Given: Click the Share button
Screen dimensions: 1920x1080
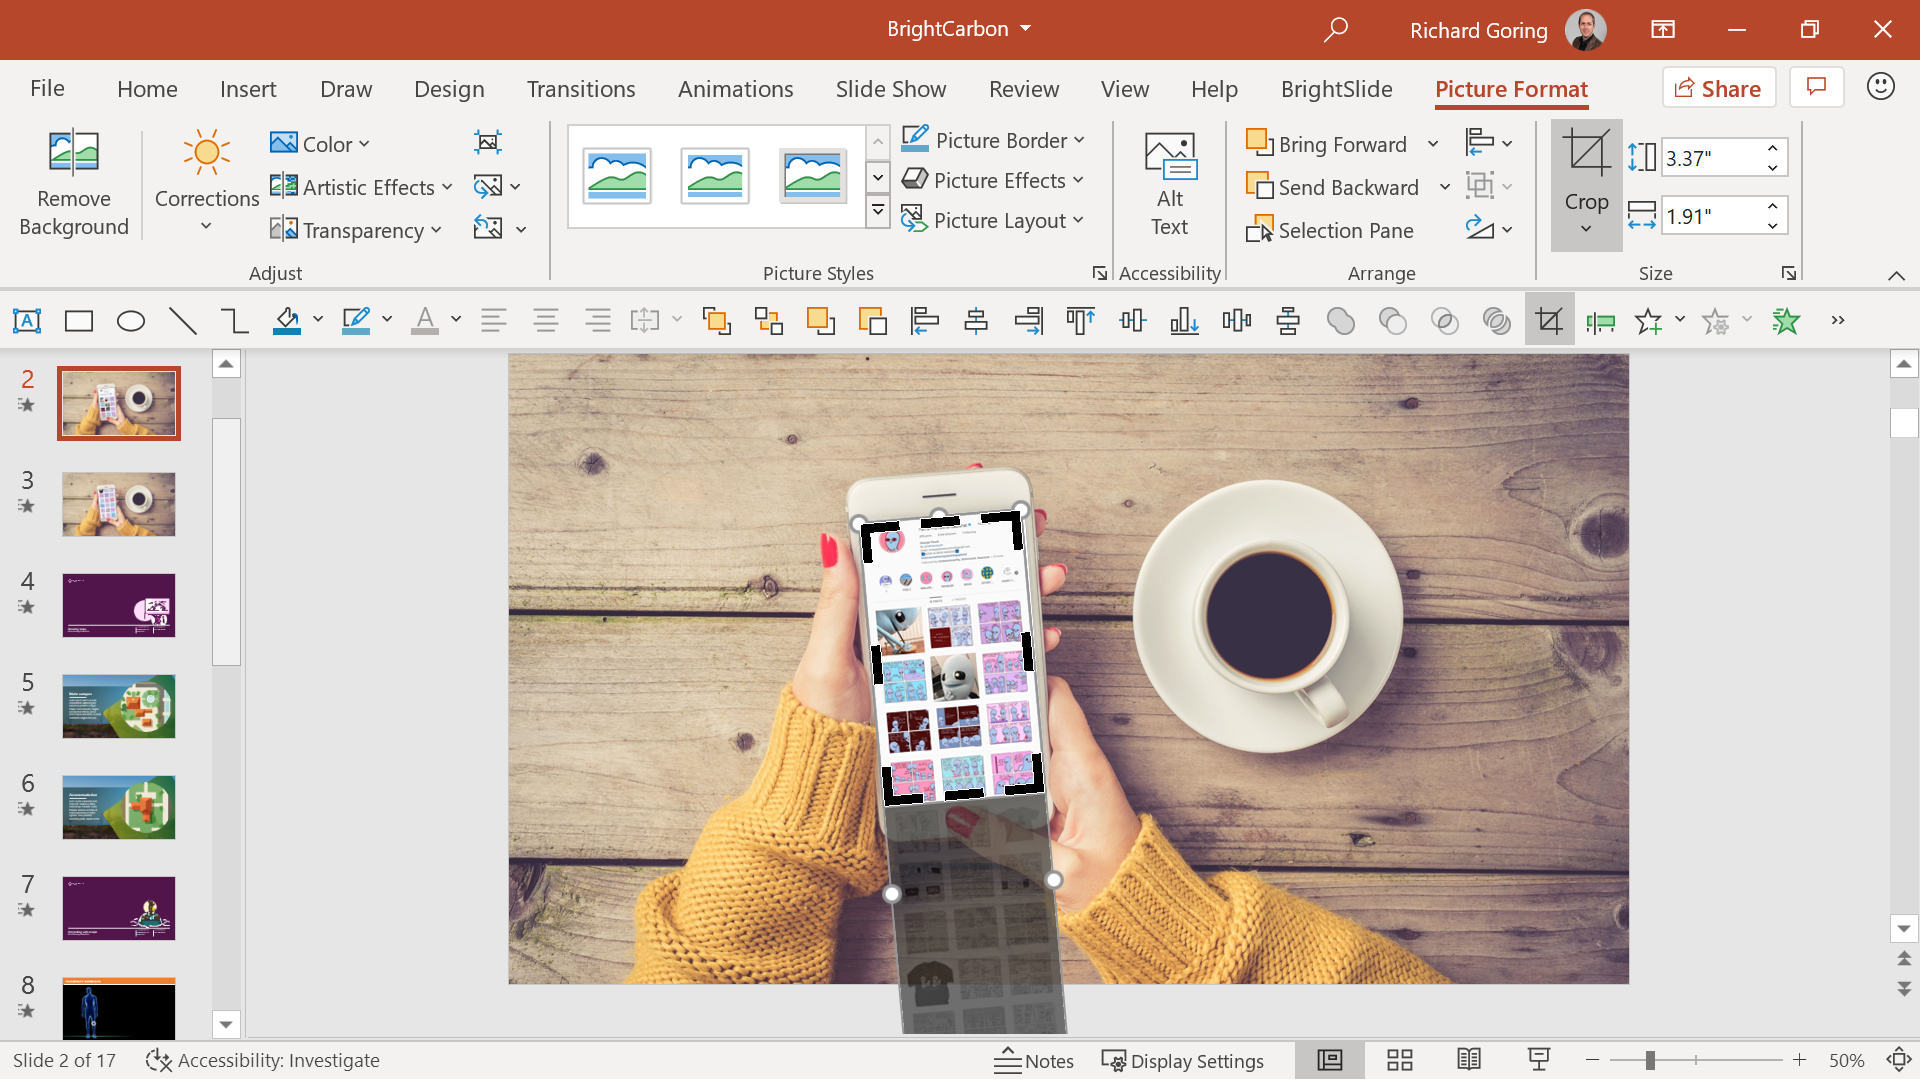Looking at the screenshot, I should [x=1718, y=88].
